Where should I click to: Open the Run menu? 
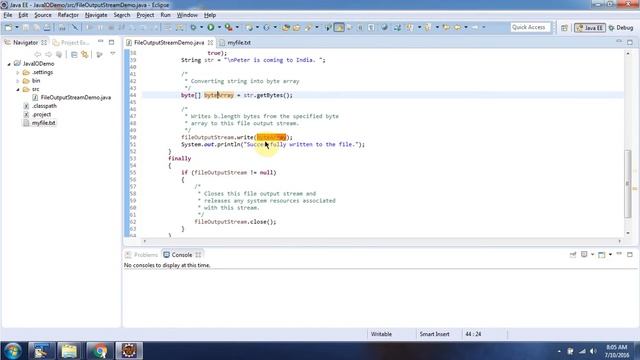pos(165,15)
